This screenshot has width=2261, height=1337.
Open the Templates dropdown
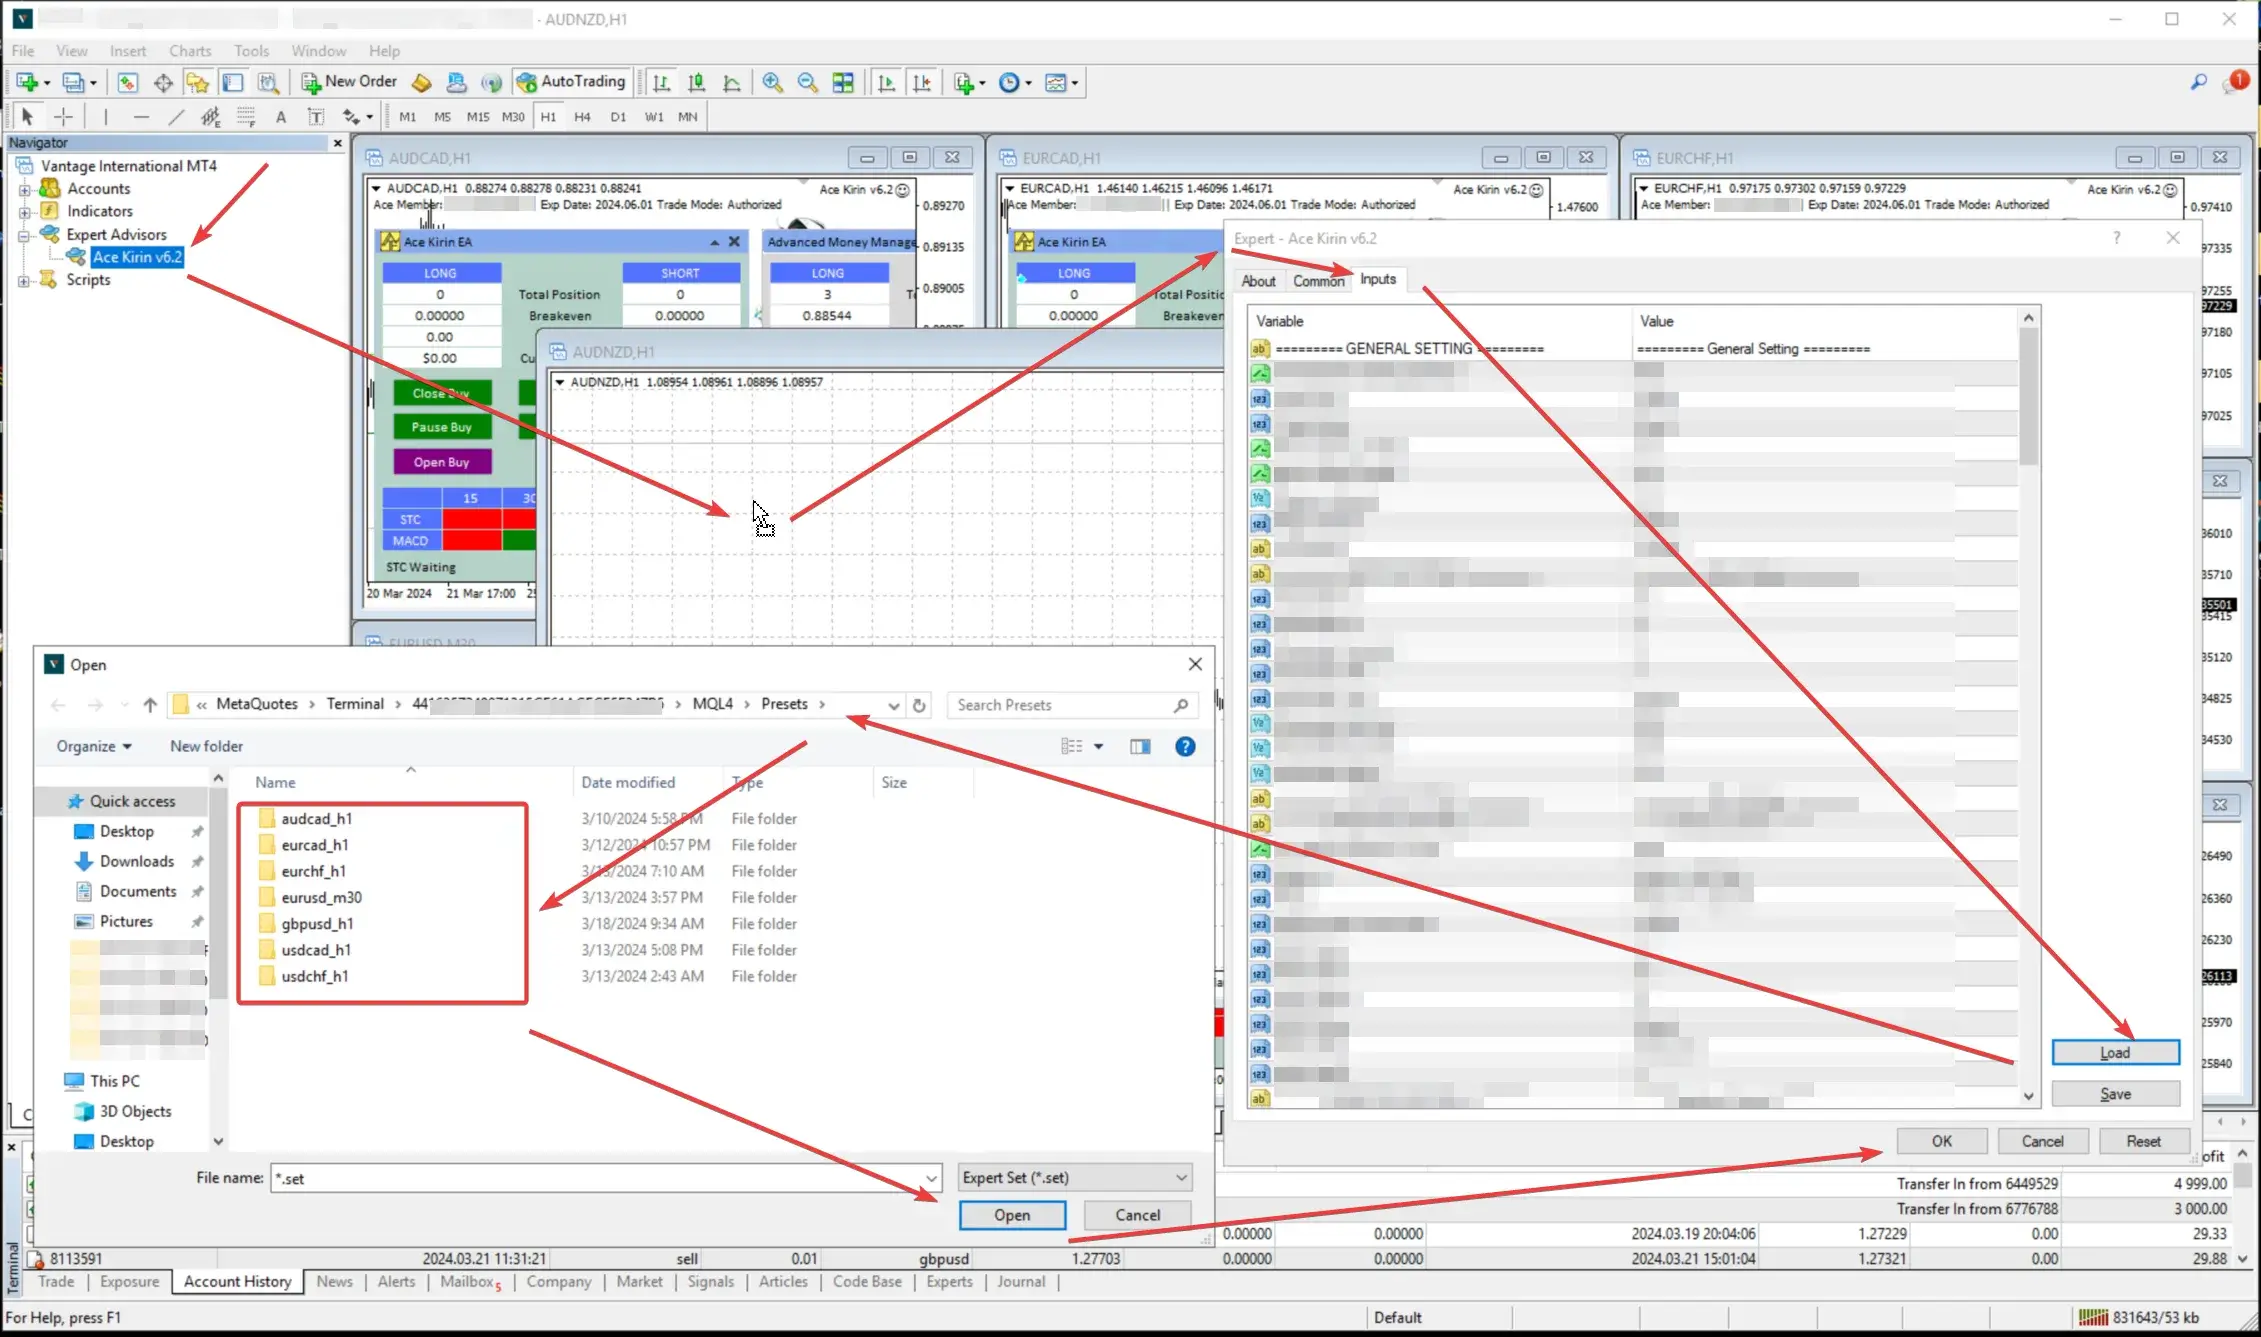click(x=1061, y=82)
